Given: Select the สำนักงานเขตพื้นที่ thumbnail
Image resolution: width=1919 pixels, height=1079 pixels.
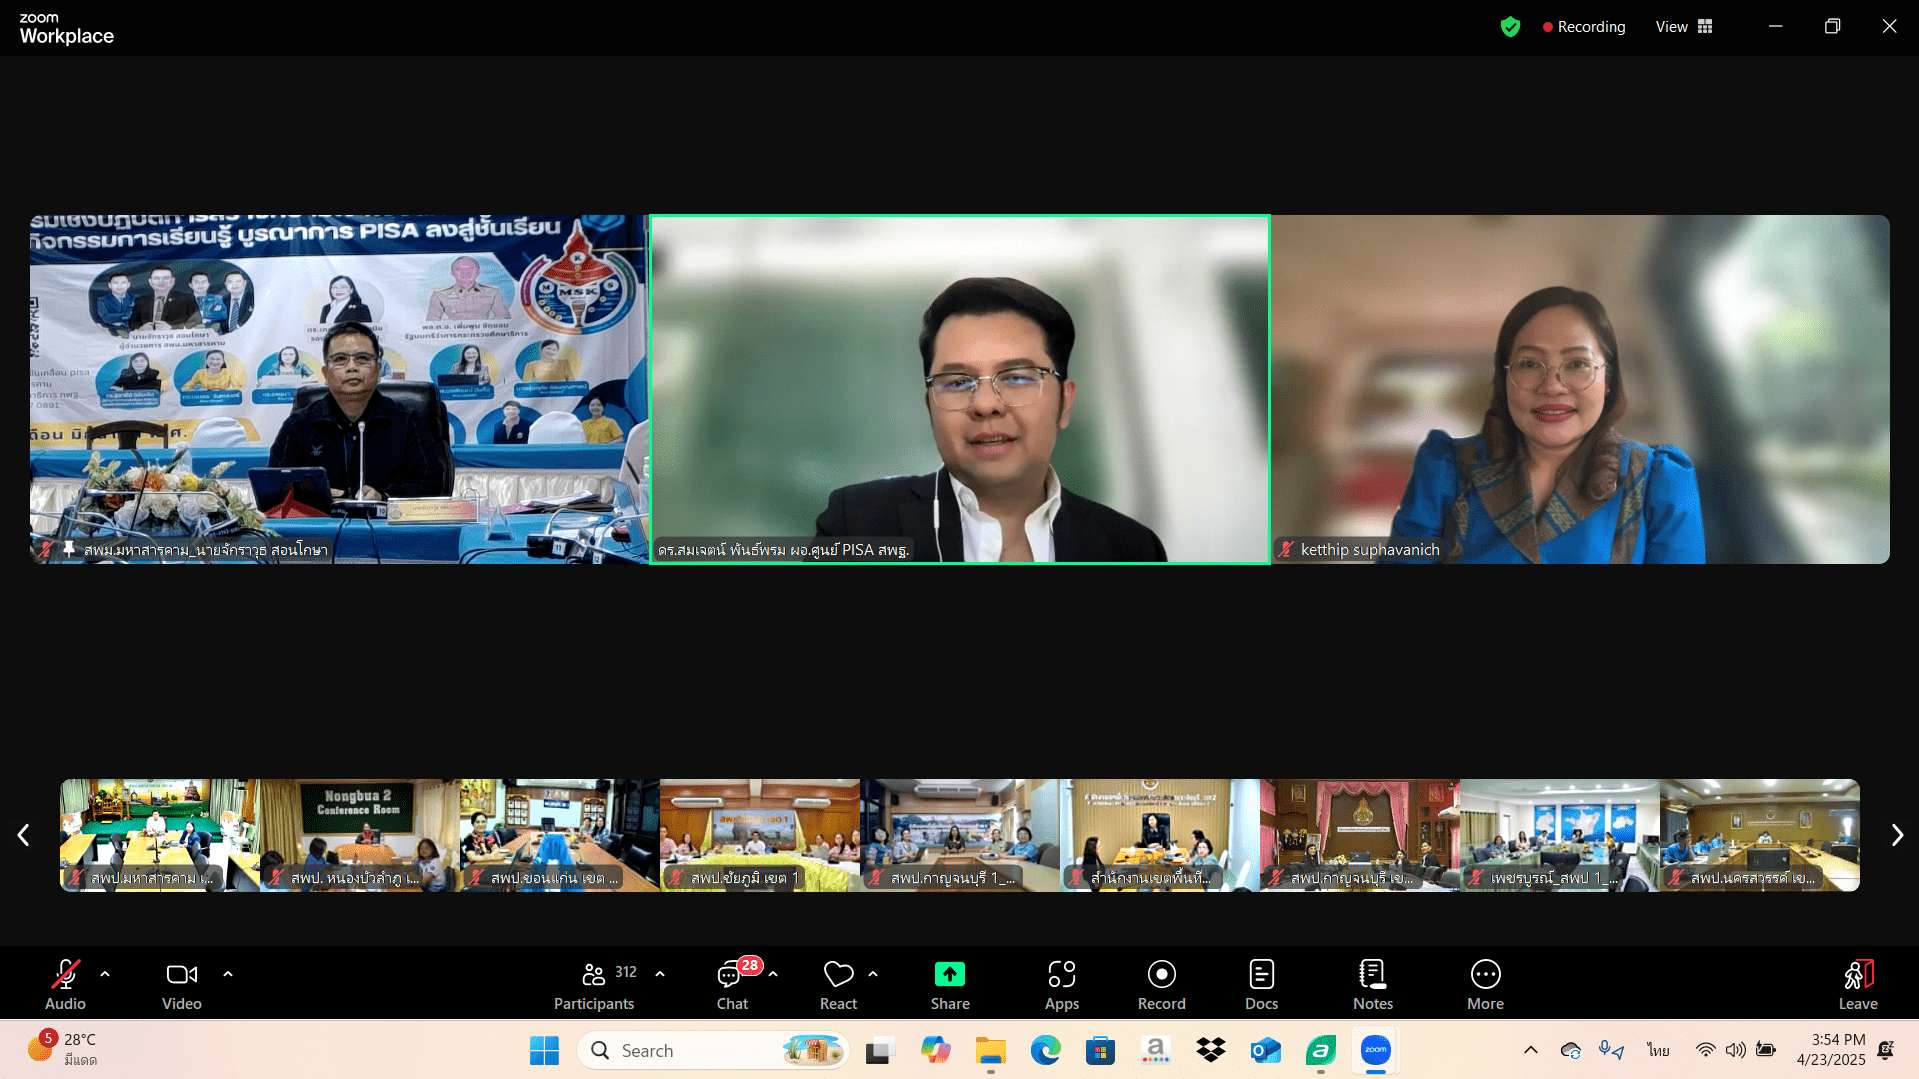Looking at the screenshot, I should [x=1160, y=835].
